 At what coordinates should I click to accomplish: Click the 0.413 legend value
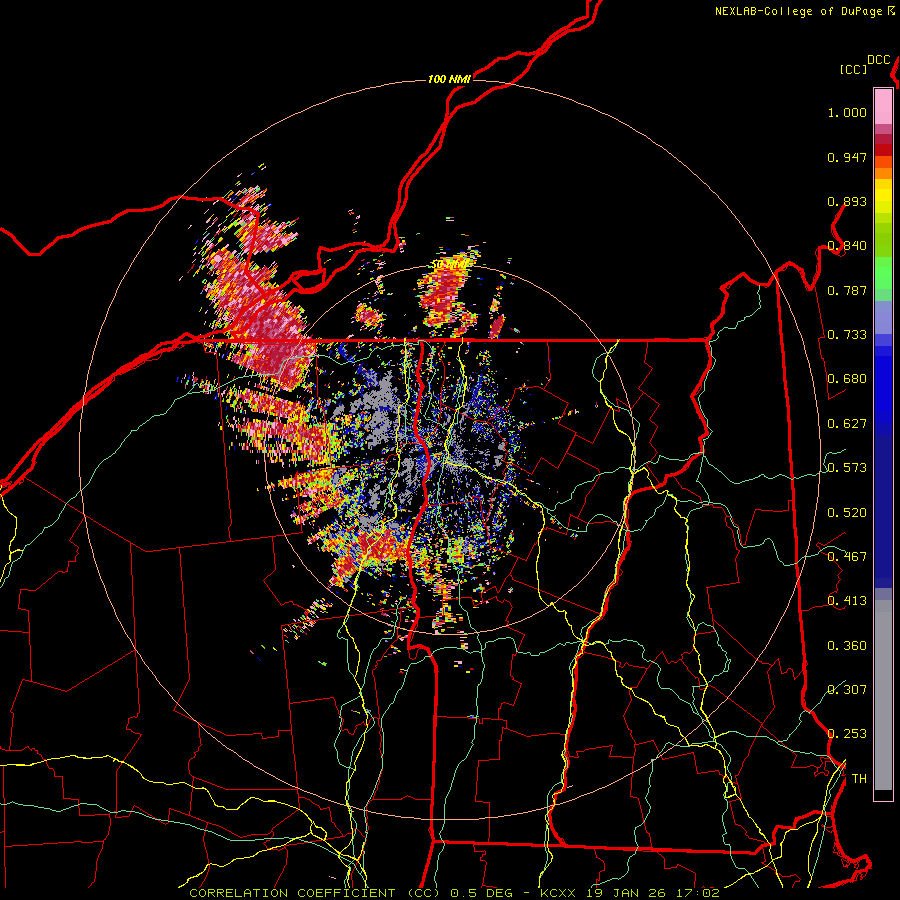pos(847,601)
